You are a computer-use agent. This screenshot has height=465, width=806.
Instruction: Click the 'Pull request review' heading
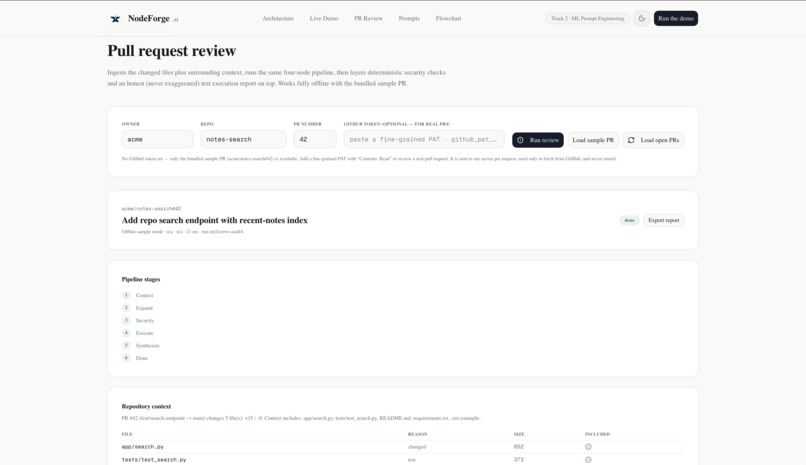click(x=172, y=50)
